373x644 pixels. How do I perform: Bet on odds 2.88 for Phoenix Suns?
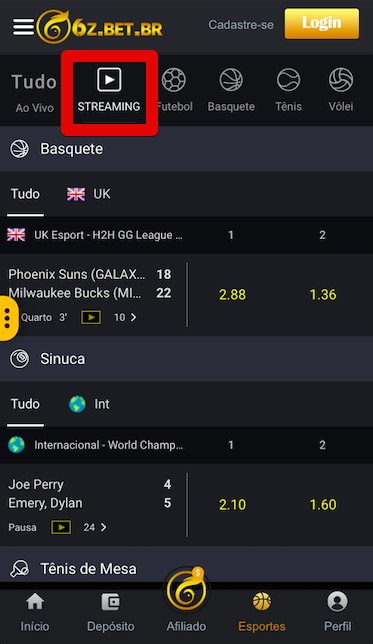(233, 294)
